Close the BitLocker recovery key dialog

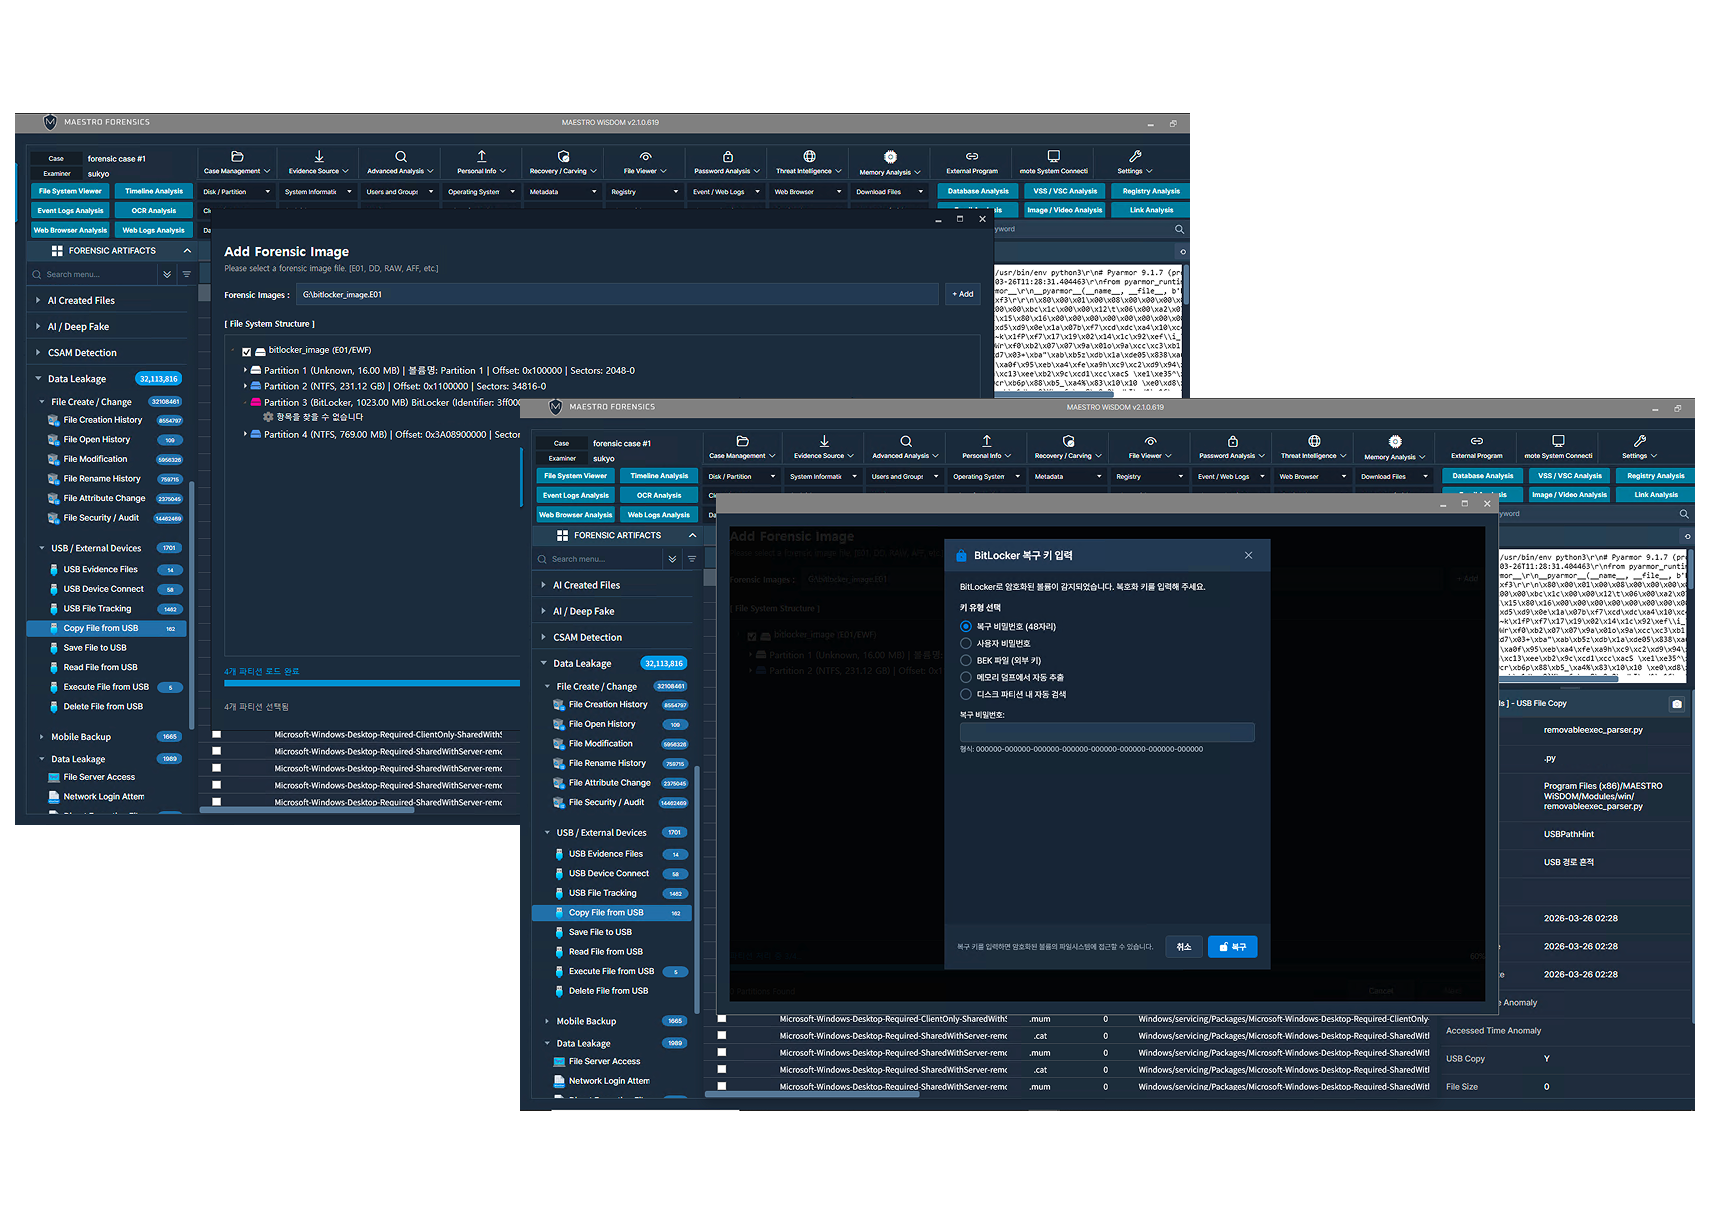click(1248, 555)
